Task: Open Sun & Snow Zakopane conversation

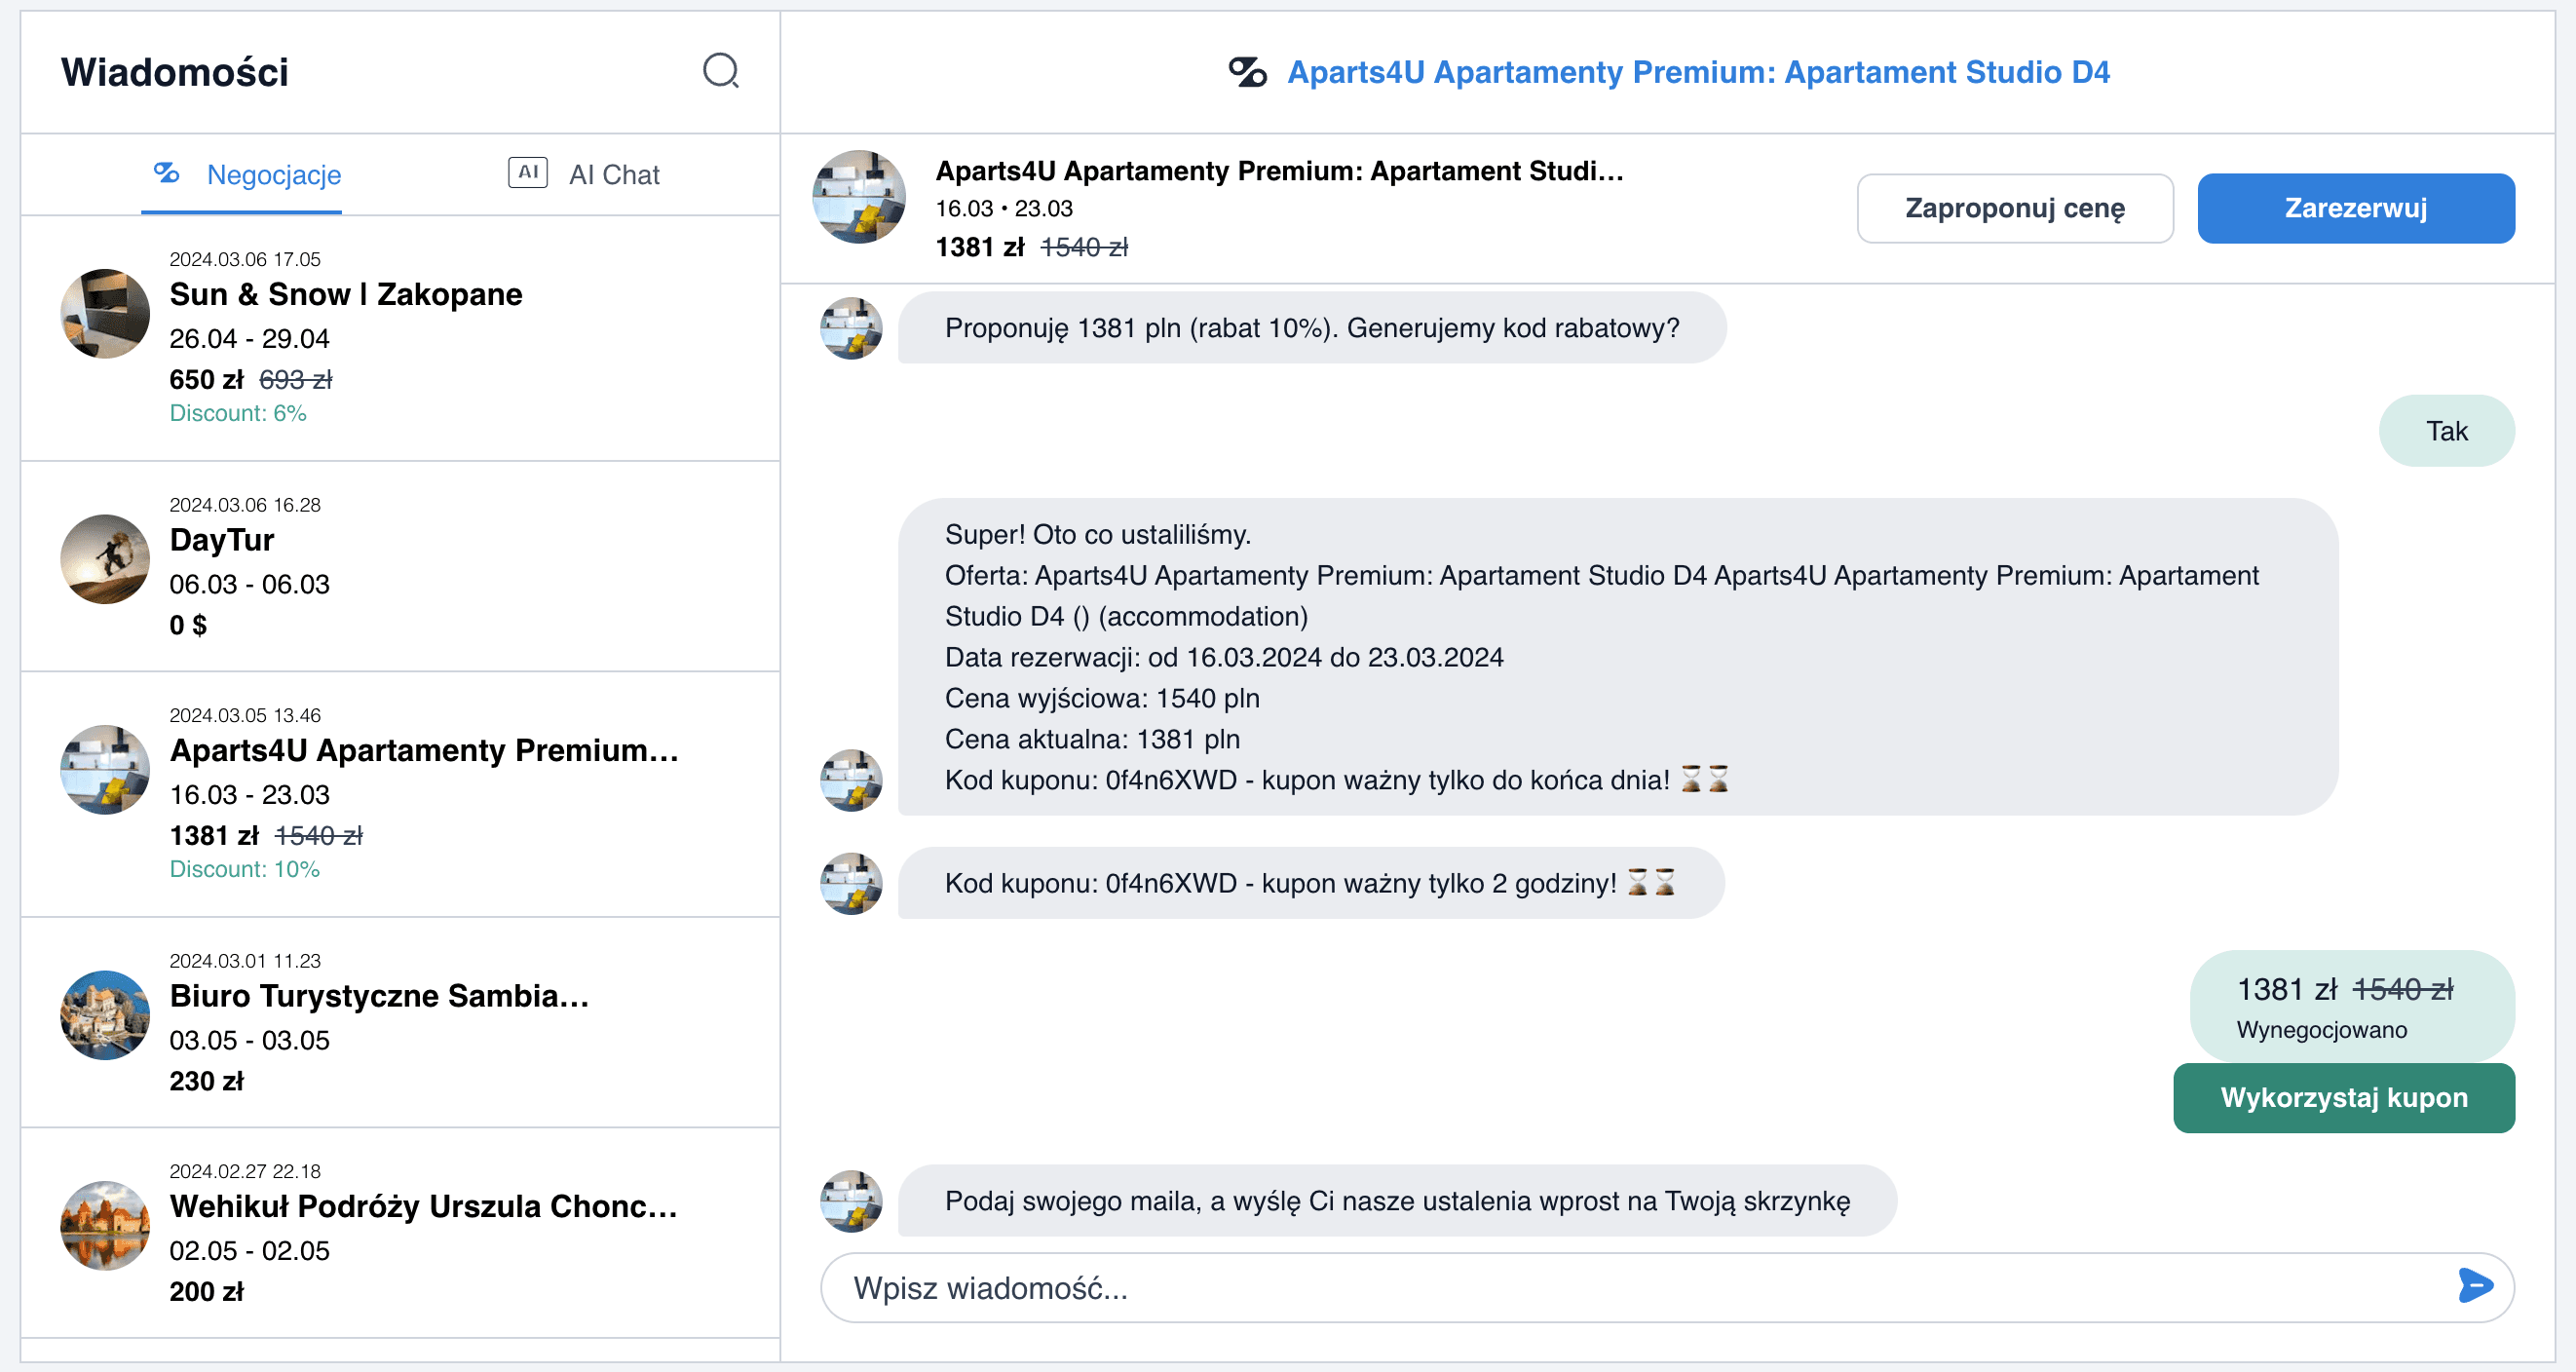Action: click(400, 338)
